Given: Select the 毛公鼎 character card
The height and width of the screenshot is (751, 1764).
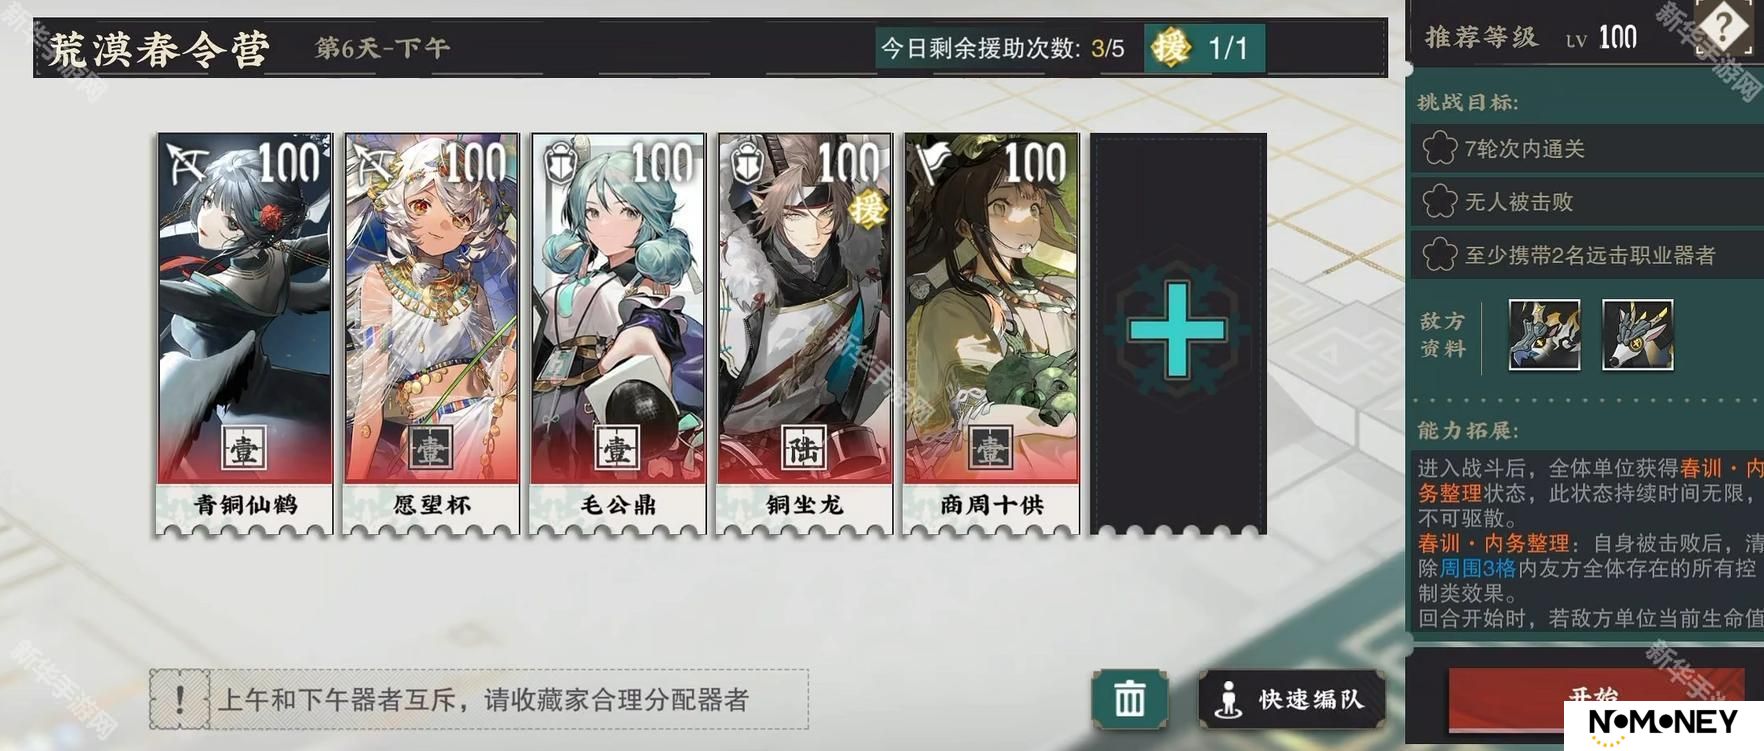Looking at the screenshot, I should tap(618, 333).
